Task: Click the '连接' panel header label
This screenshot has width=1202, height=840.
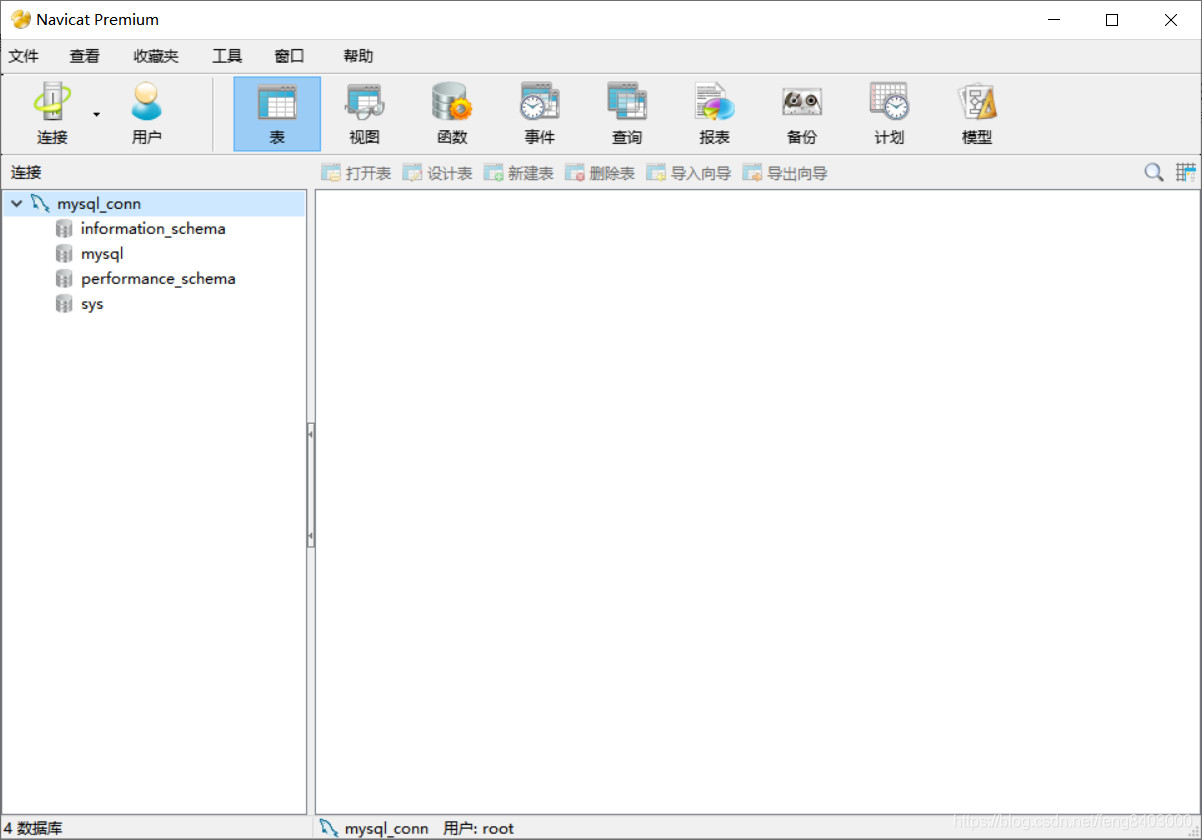Action: (27, 173)
